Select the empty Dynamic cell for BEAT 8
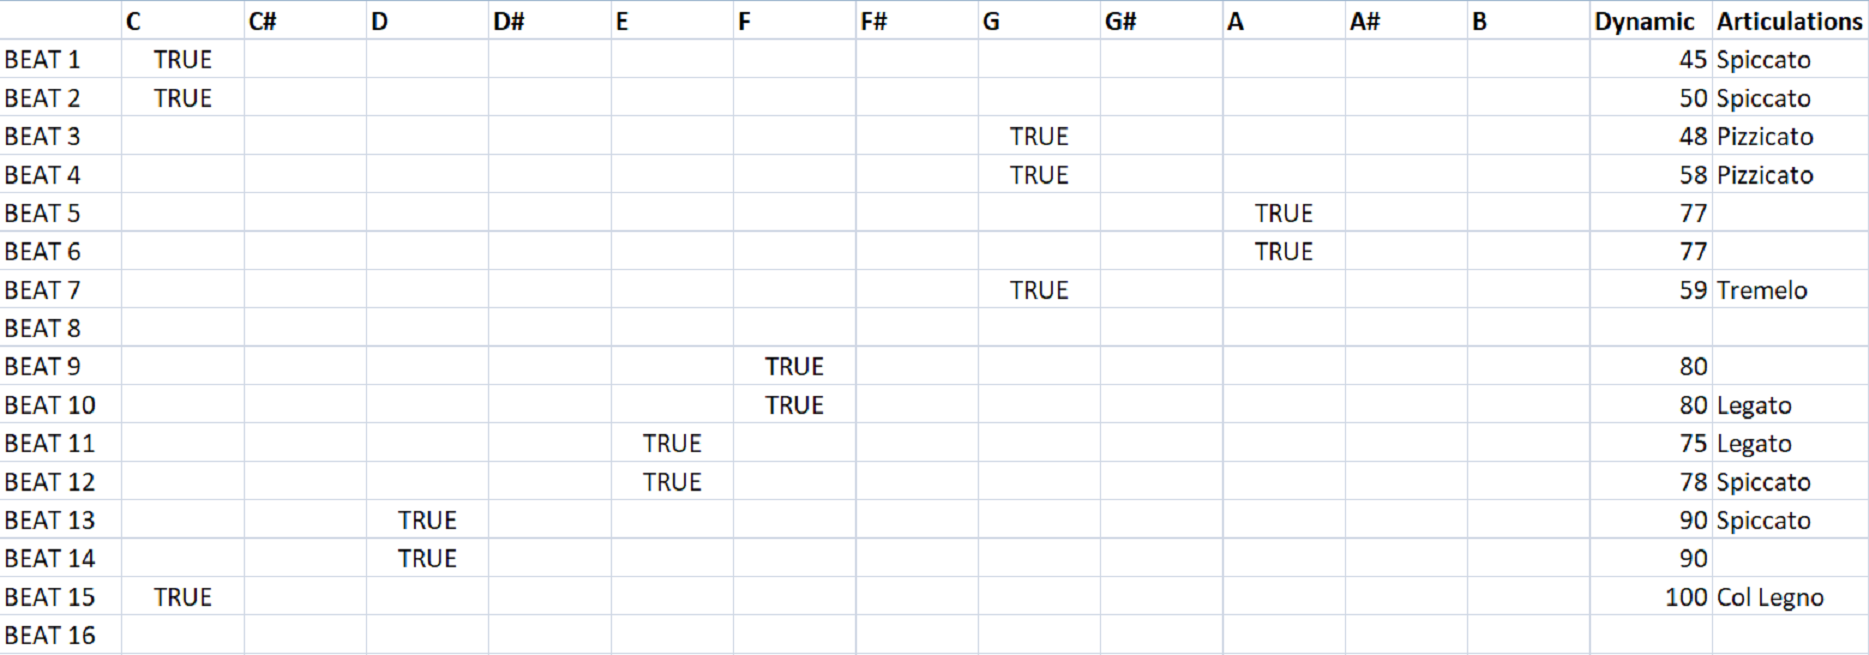1869x655 pixels. click(1650, 329)
